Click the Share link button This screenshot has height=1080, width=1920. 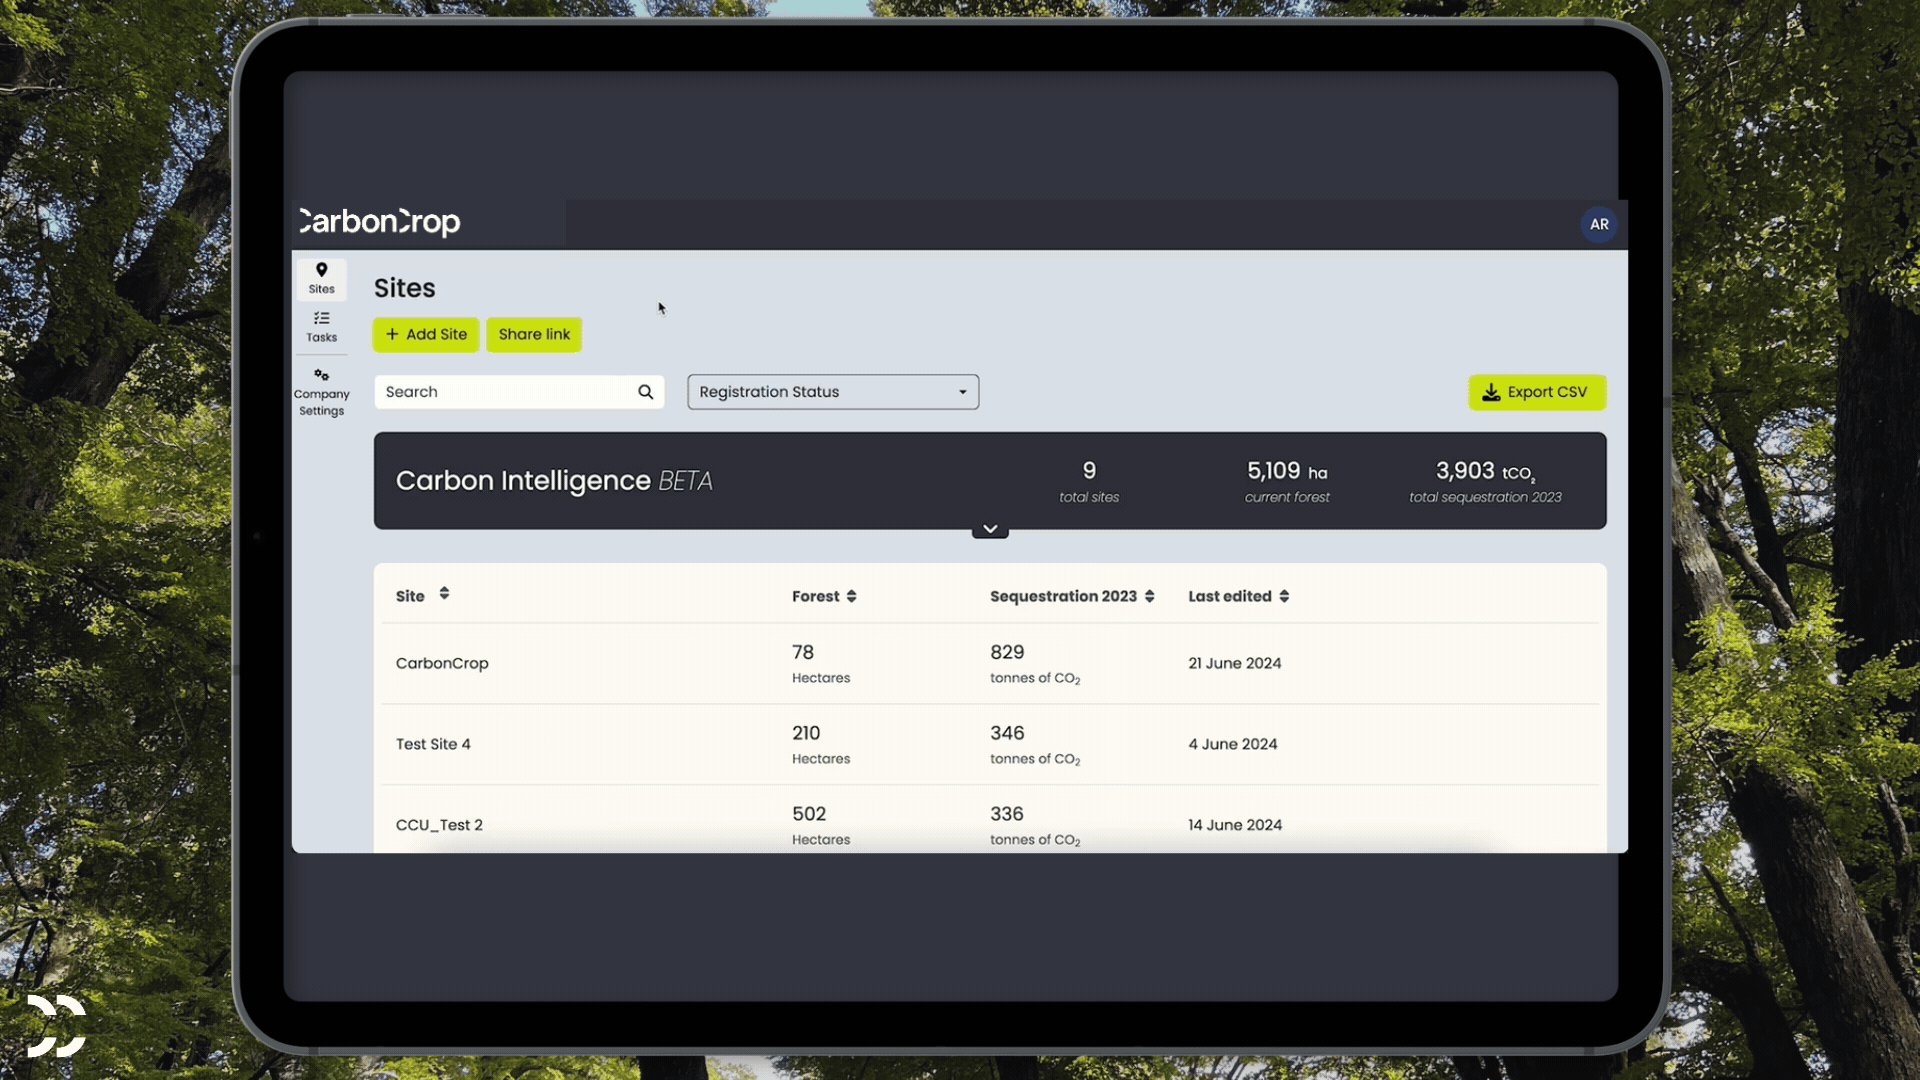click(534, 334)
